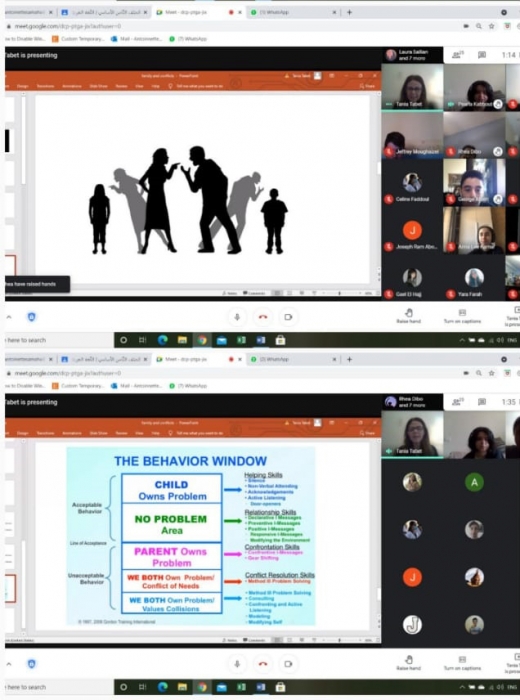520x700 pixels.
Task: Open Microsoft Edge in the upper taskbar
Action: point(162,340)
